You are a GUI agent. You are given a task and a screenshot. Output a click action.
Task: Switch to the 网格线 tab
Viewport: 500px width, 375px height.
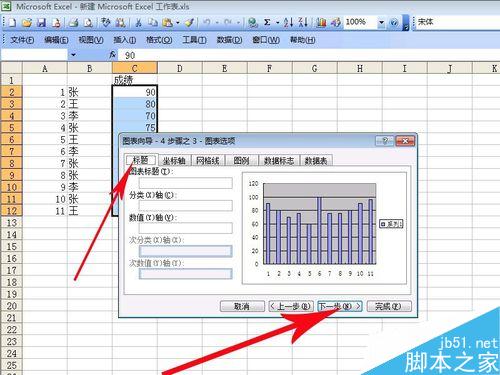point(208,161)
